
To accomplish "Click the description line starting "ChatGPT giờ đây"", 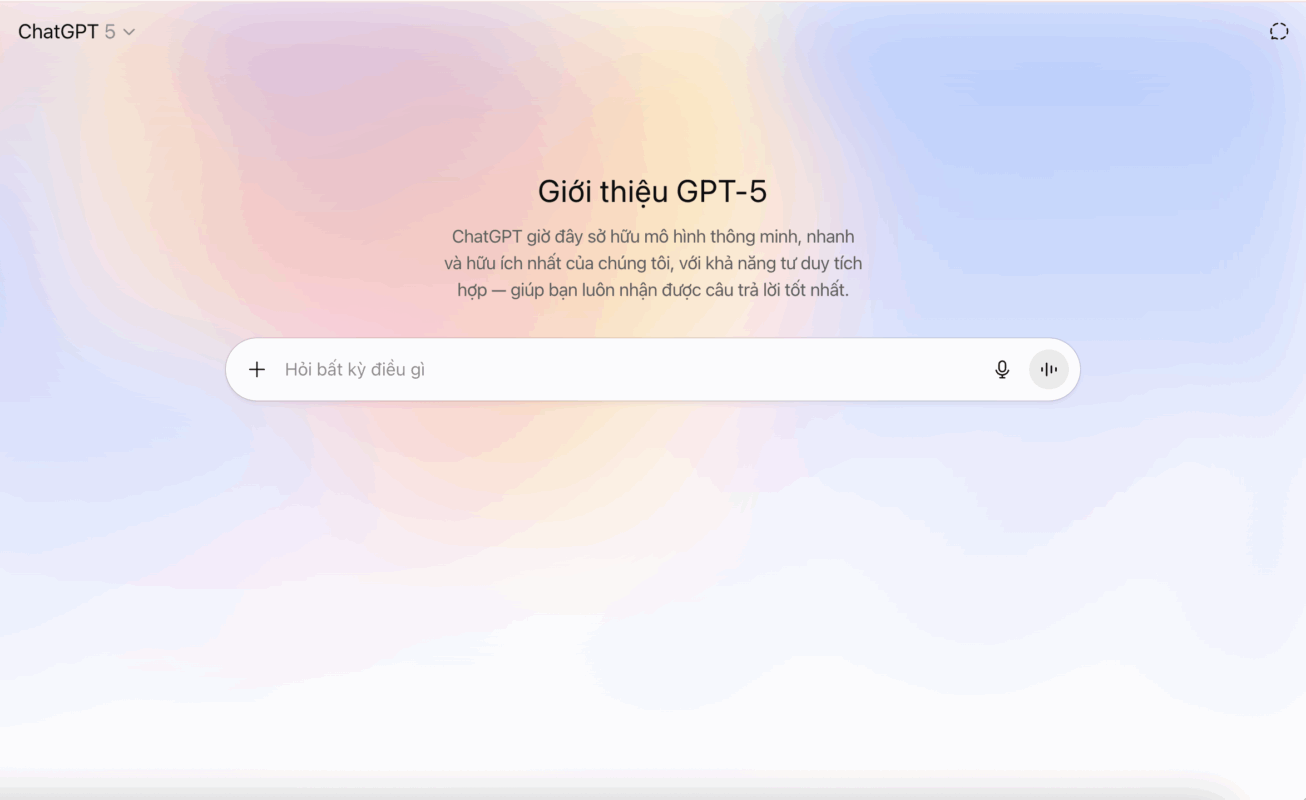I will click(653, 237).
